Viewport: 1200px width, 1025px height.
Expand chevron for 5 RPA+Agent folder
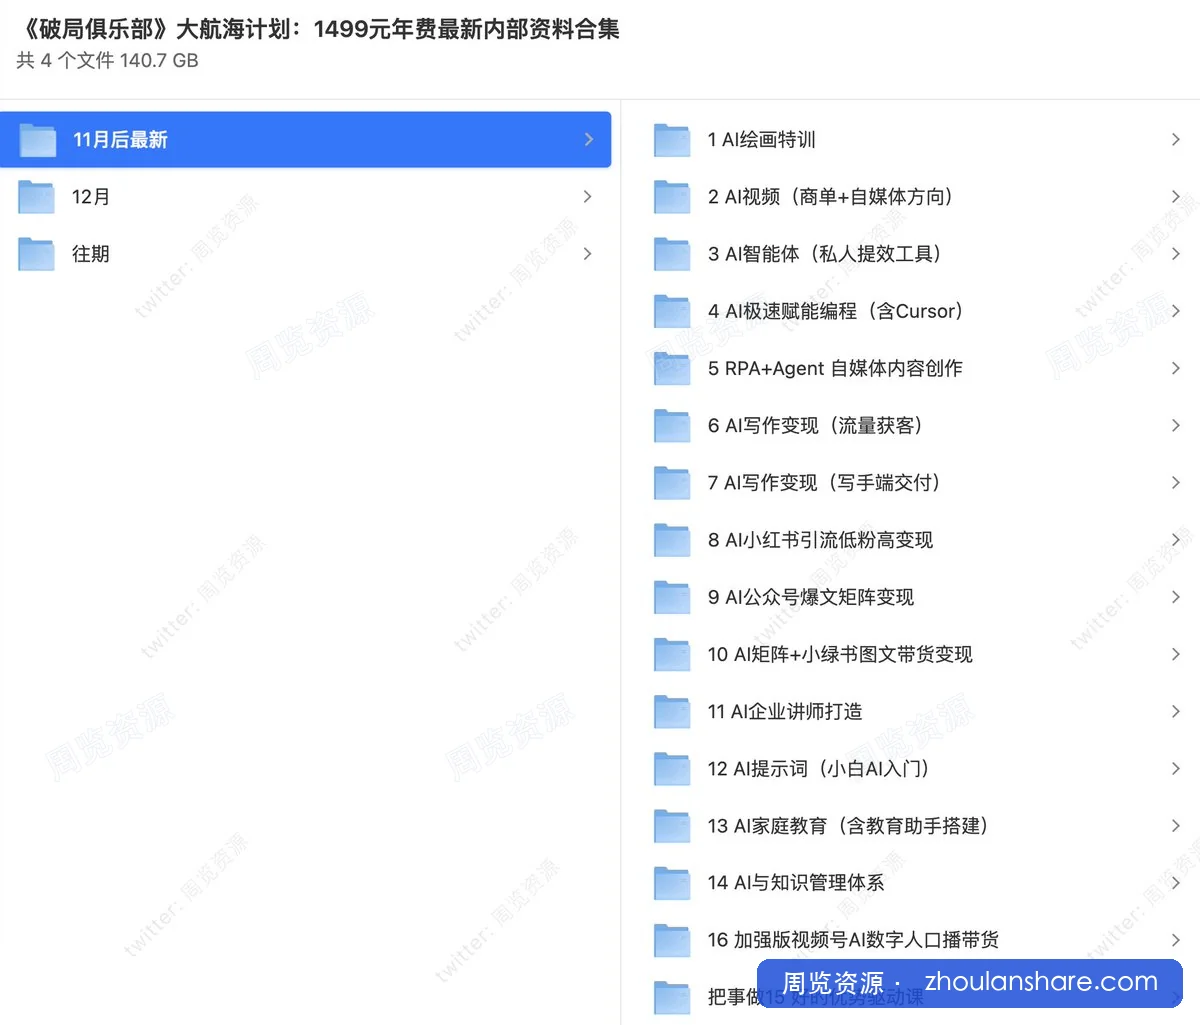click(x=1176, y=368)
